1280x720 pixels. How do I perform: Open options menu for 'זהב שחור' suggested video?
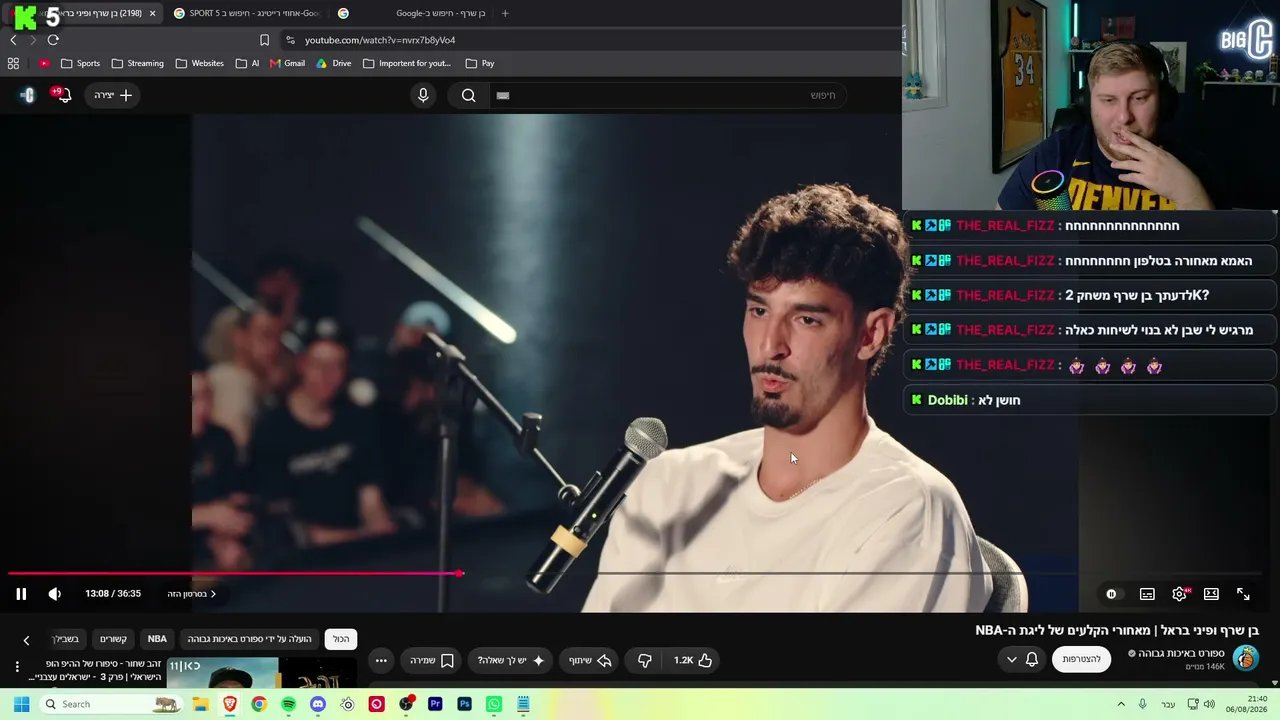tap(17, 666)
